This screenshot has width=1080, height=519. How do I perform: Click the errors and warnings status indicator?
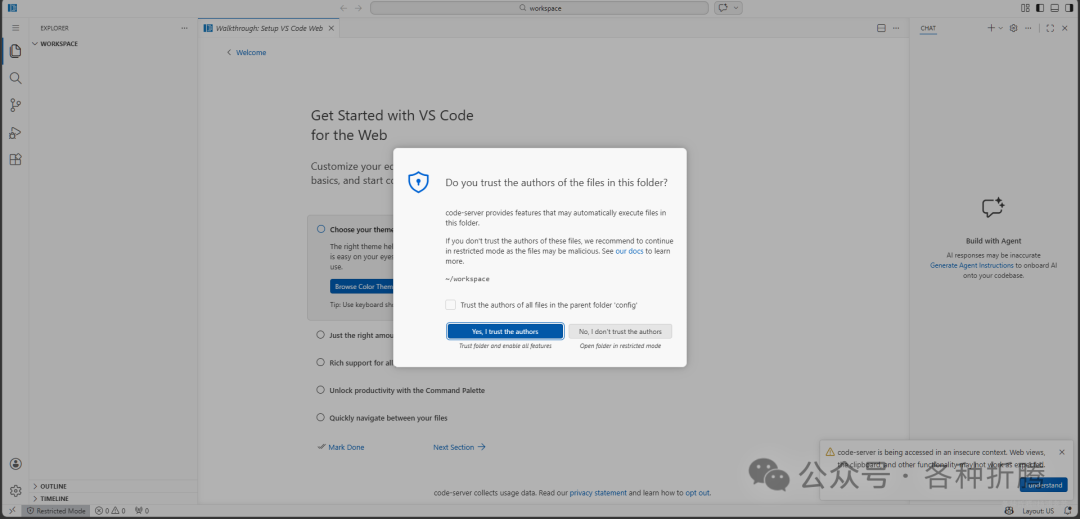point(110,511)
